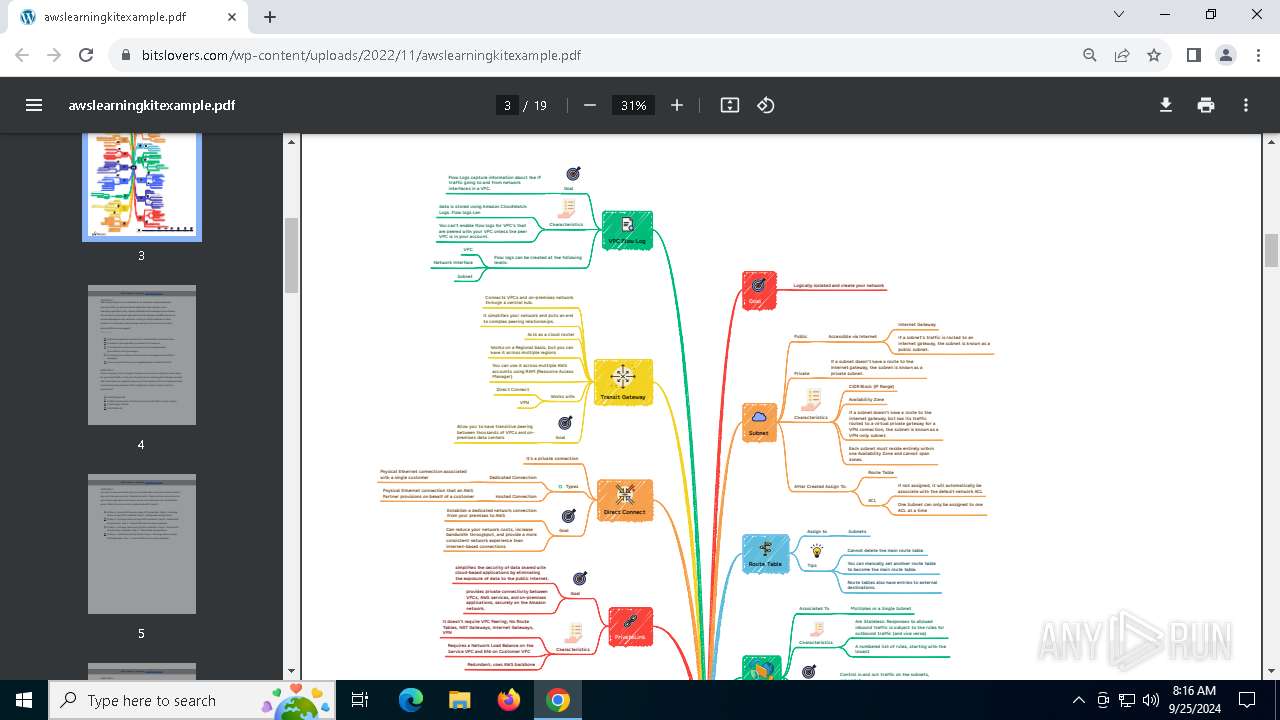Open volume control in system tray

pos(1151,700)
